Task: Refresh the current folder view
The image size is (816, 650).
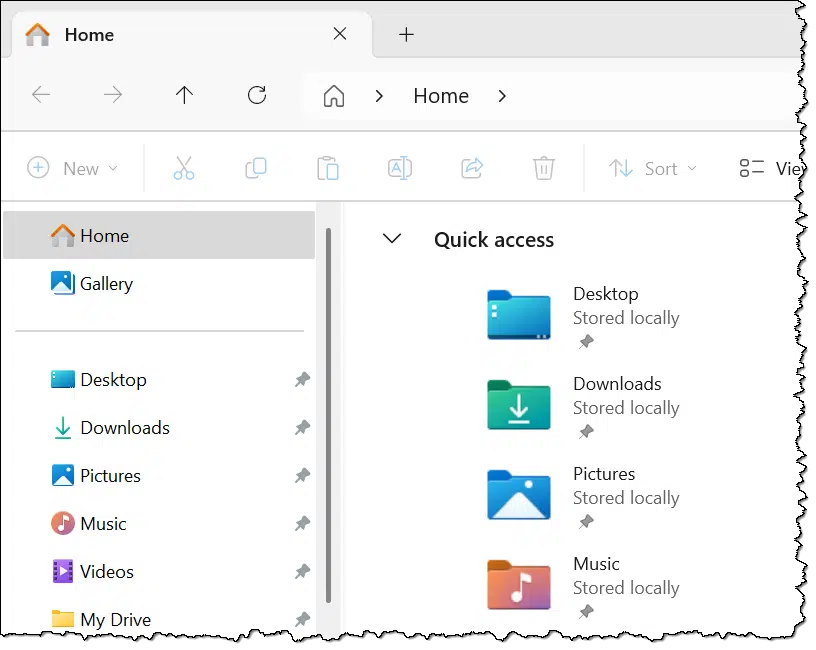Action: (x=257, y=95)
